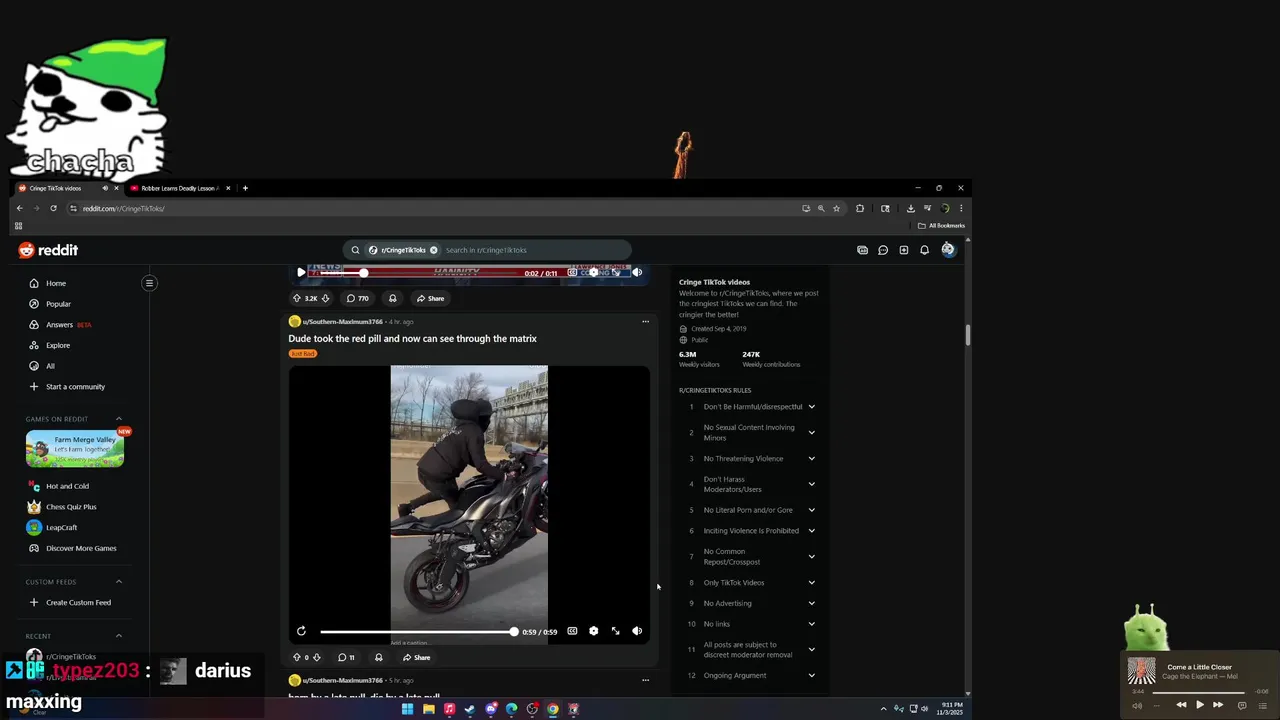Viewport: 1280px width, 720px height.
Task: Open overflow menu of the red pill post
Action: (645, 321)
